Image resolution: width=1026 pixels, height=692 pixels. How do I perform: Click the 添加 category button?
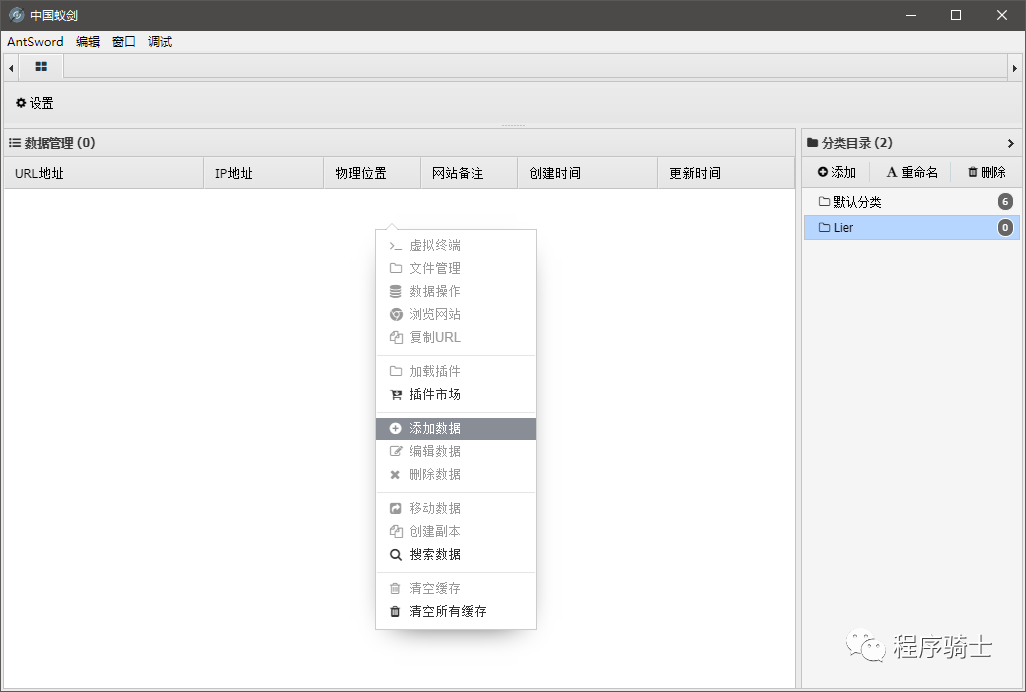coord(837,172)
